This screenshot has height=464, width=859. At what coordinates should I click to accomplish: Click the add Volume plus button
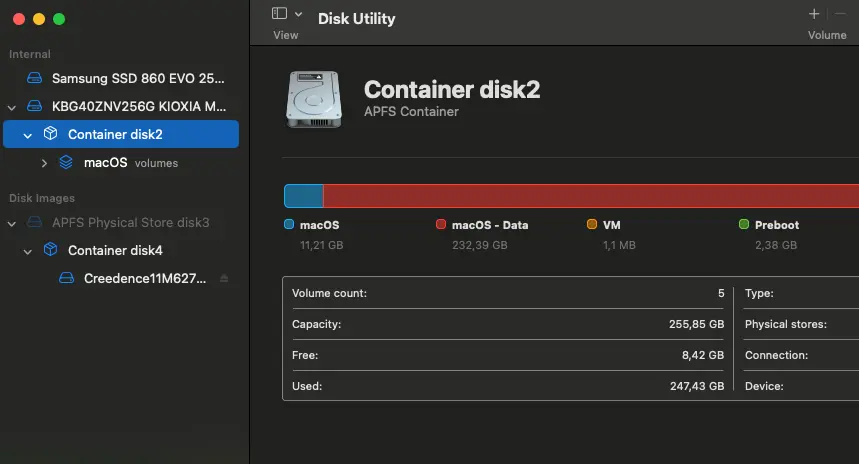click(814, 14)
